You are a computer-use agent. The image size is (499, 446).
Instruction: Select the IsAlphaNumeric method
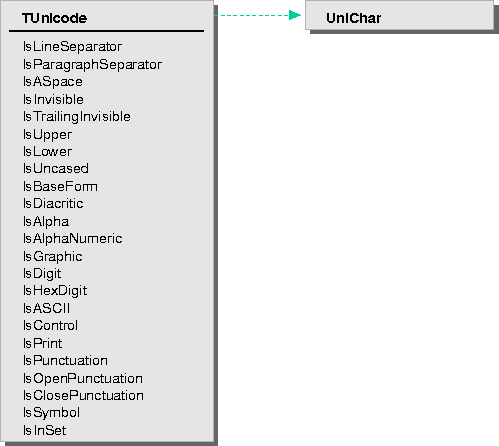[72, 239]
